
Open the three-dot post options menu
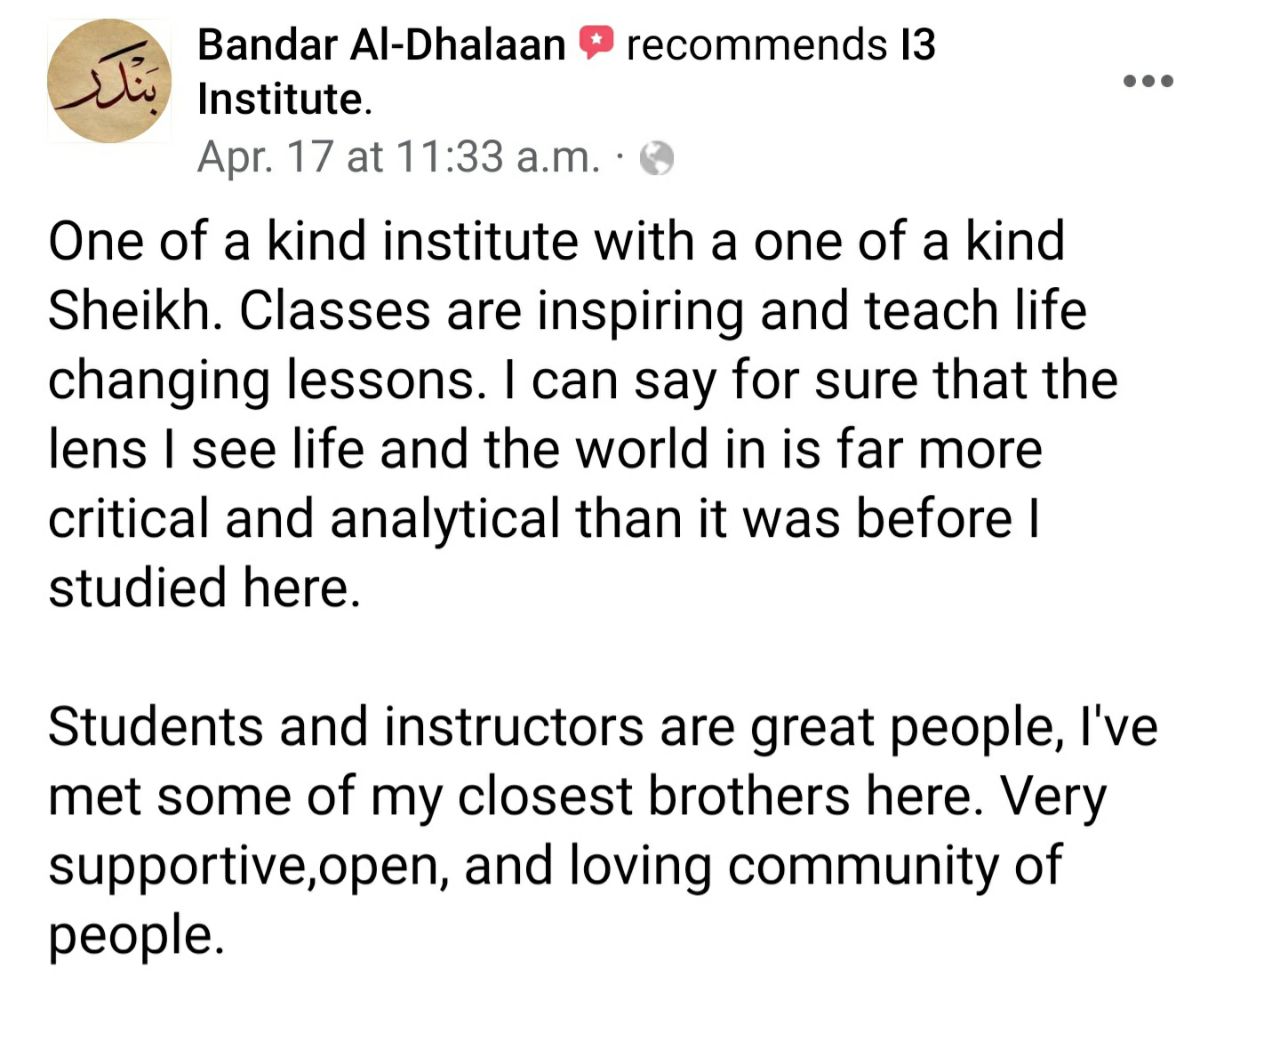1148,80
